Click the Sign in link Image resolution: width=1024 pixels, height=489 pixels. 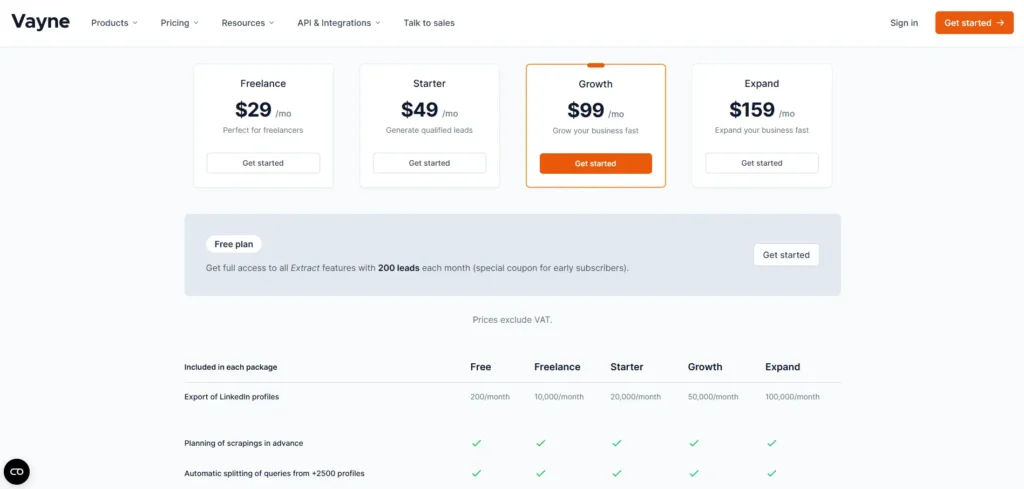pyautogui.click(x=904, y=23)
